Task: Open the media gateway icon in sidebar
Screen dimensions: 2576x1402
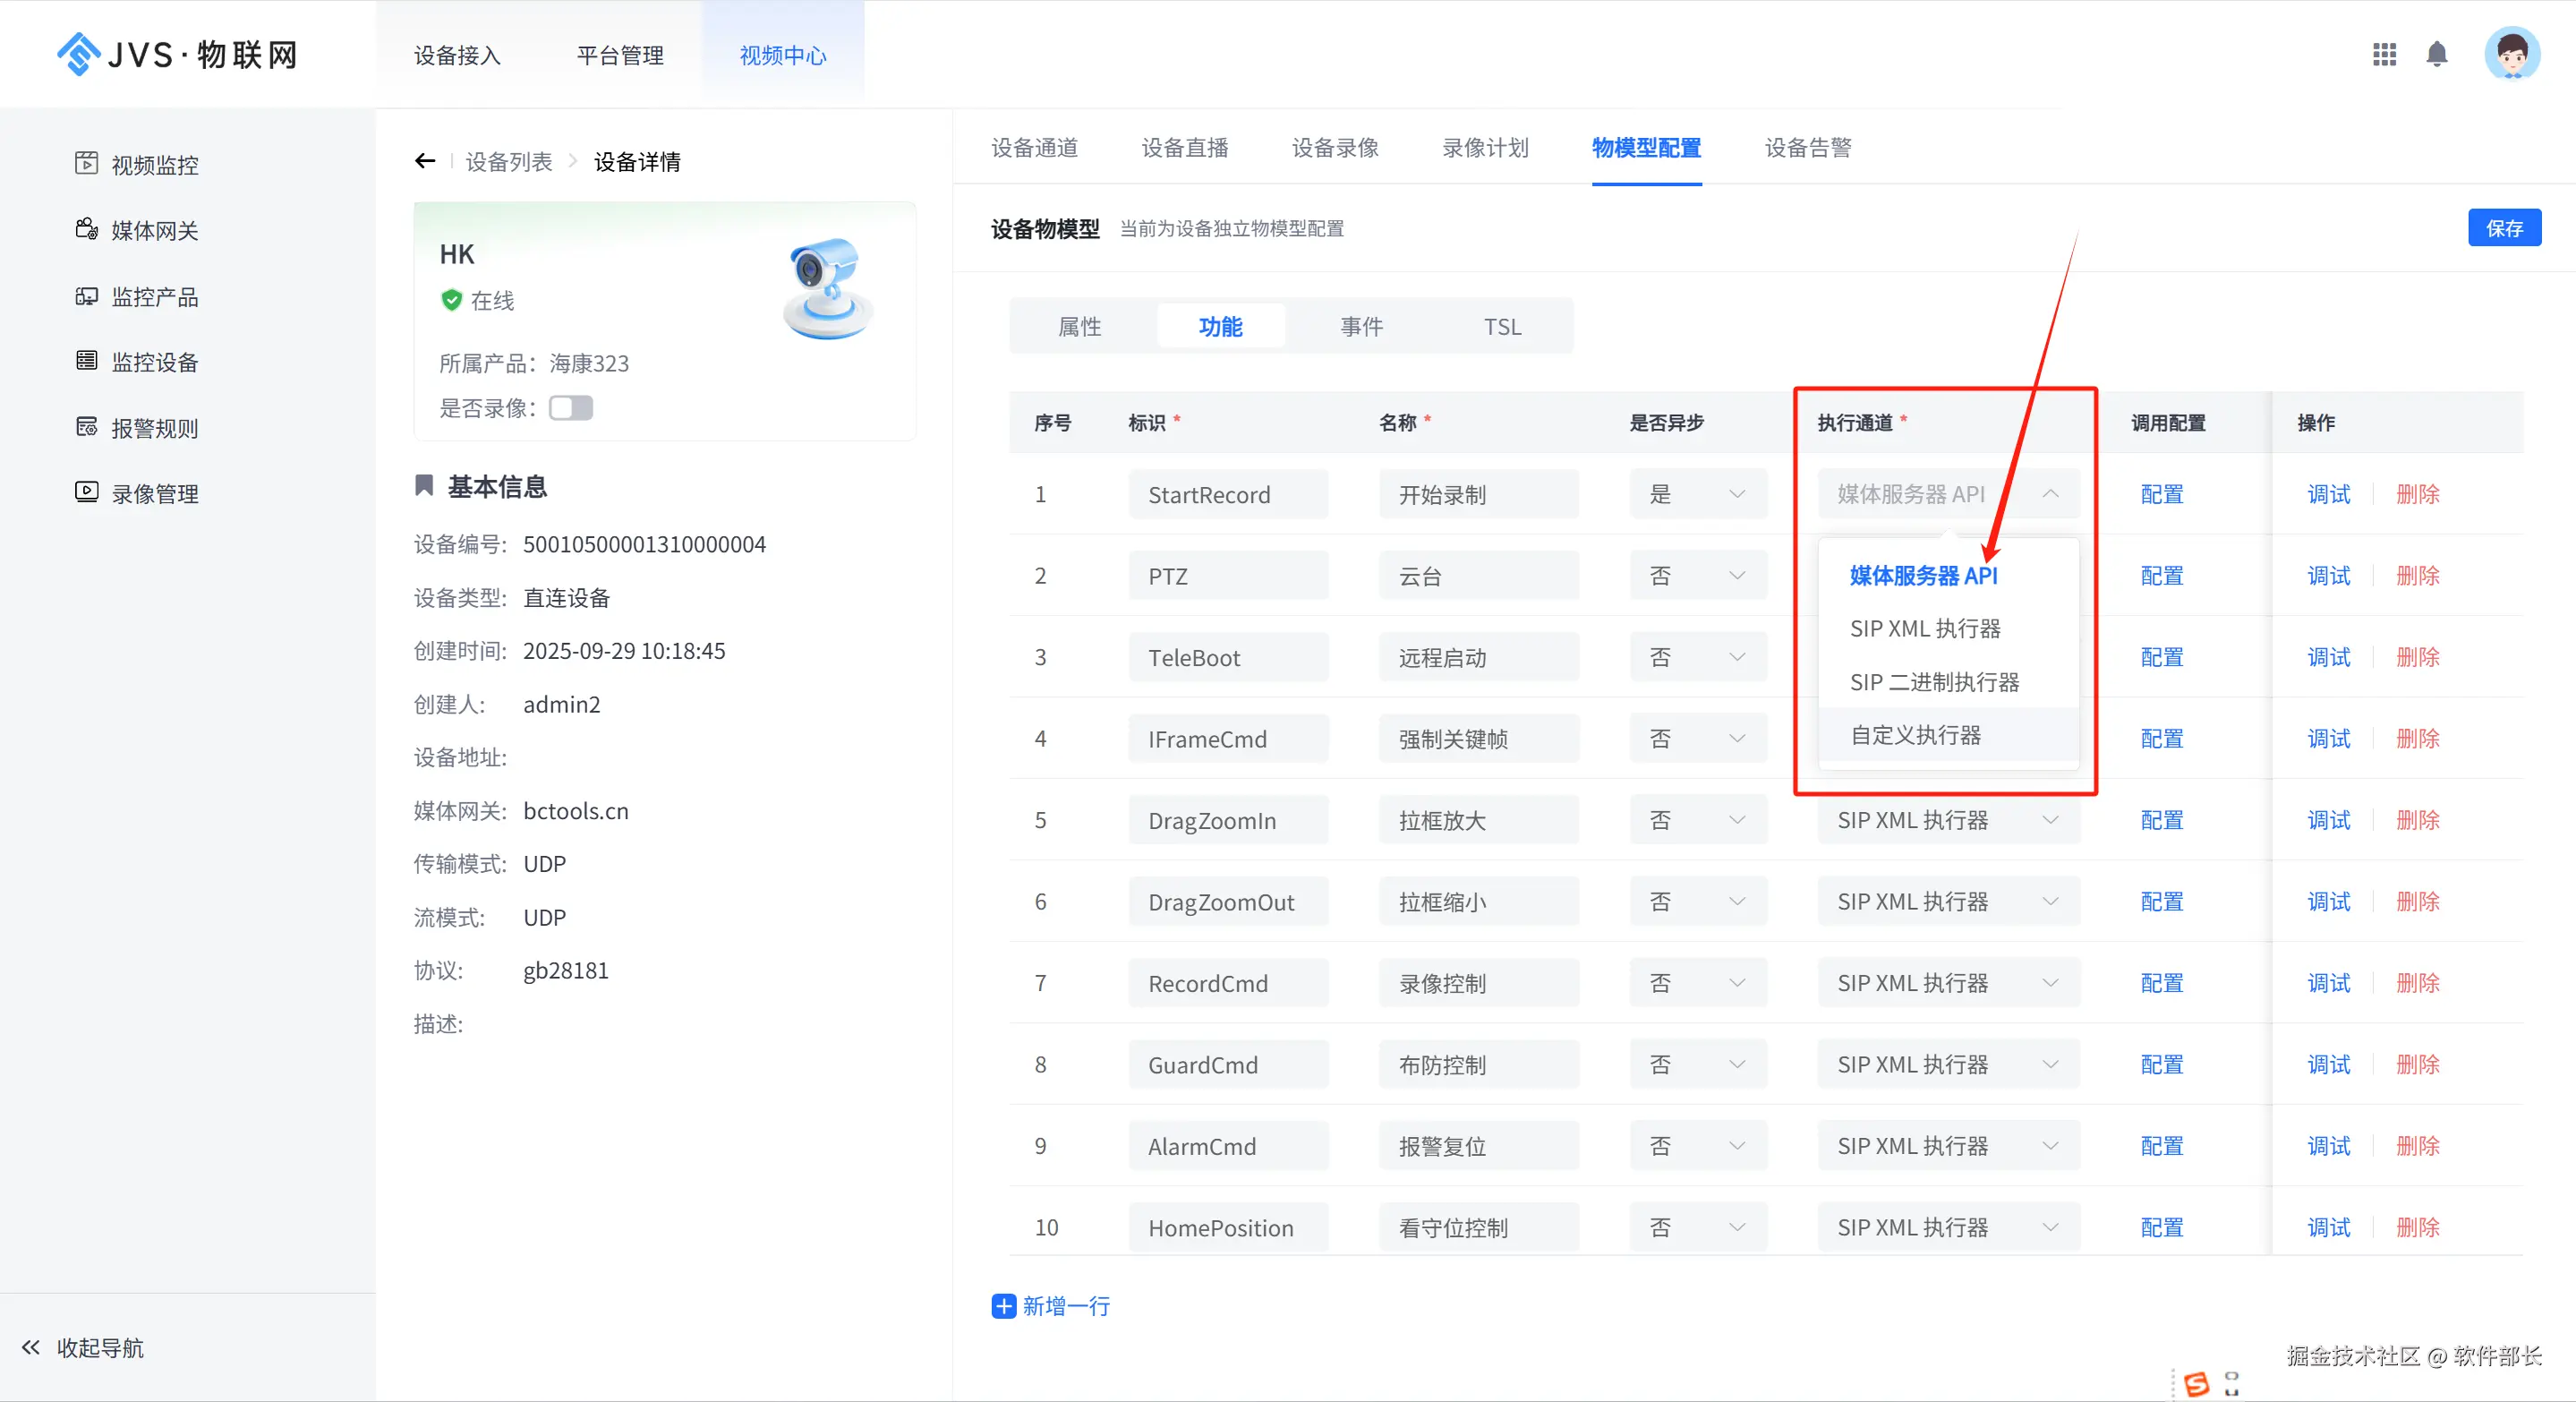Action: click(x=86, y=229)
